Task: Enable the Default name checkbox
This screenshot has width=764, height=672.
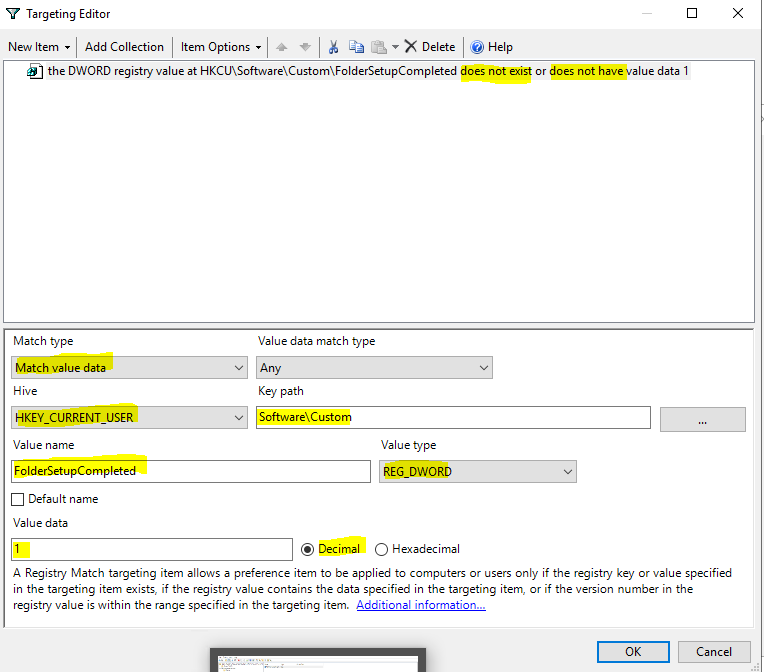Action: 18,499
